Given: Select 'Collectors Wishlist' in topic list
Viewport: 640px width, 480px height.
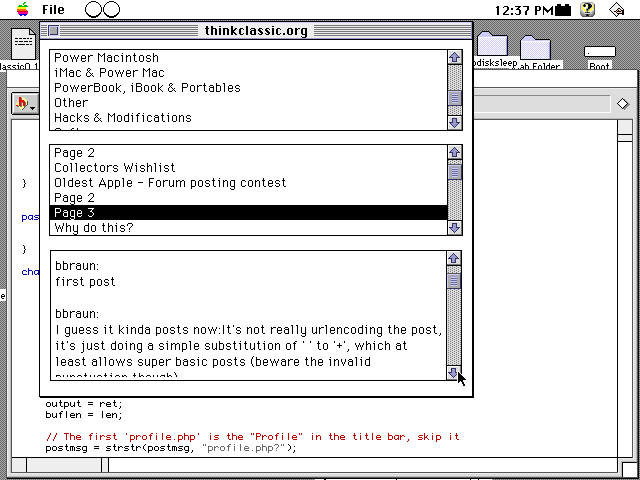Looking at the screenshot, I should click(x=114, y=168).
